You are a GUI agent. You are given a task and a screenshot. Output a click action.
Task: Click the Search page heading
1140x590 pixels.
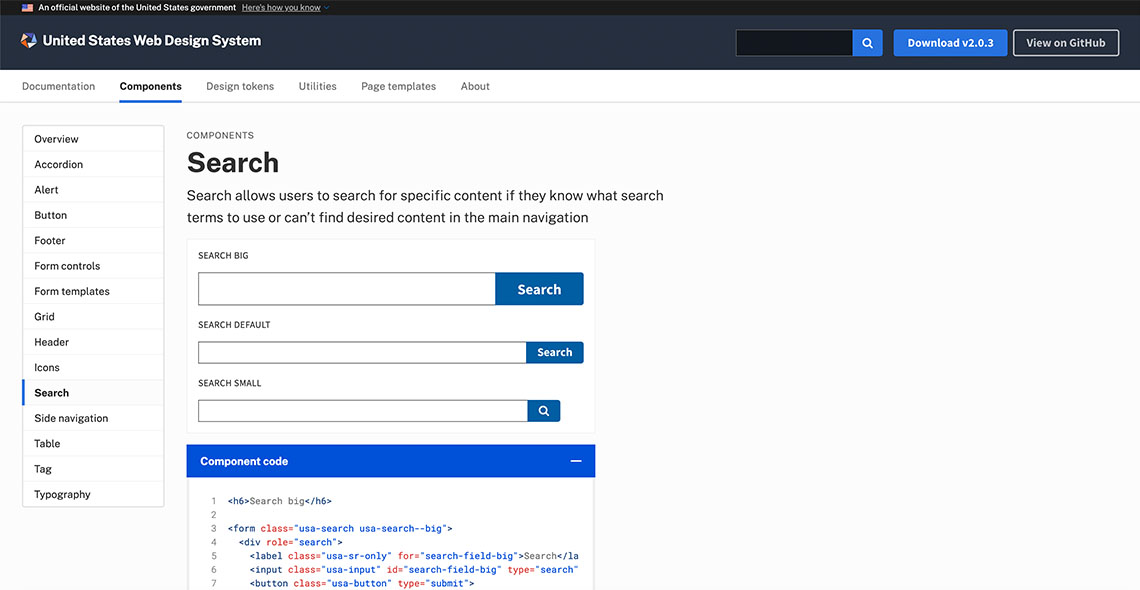coord(233,162)
